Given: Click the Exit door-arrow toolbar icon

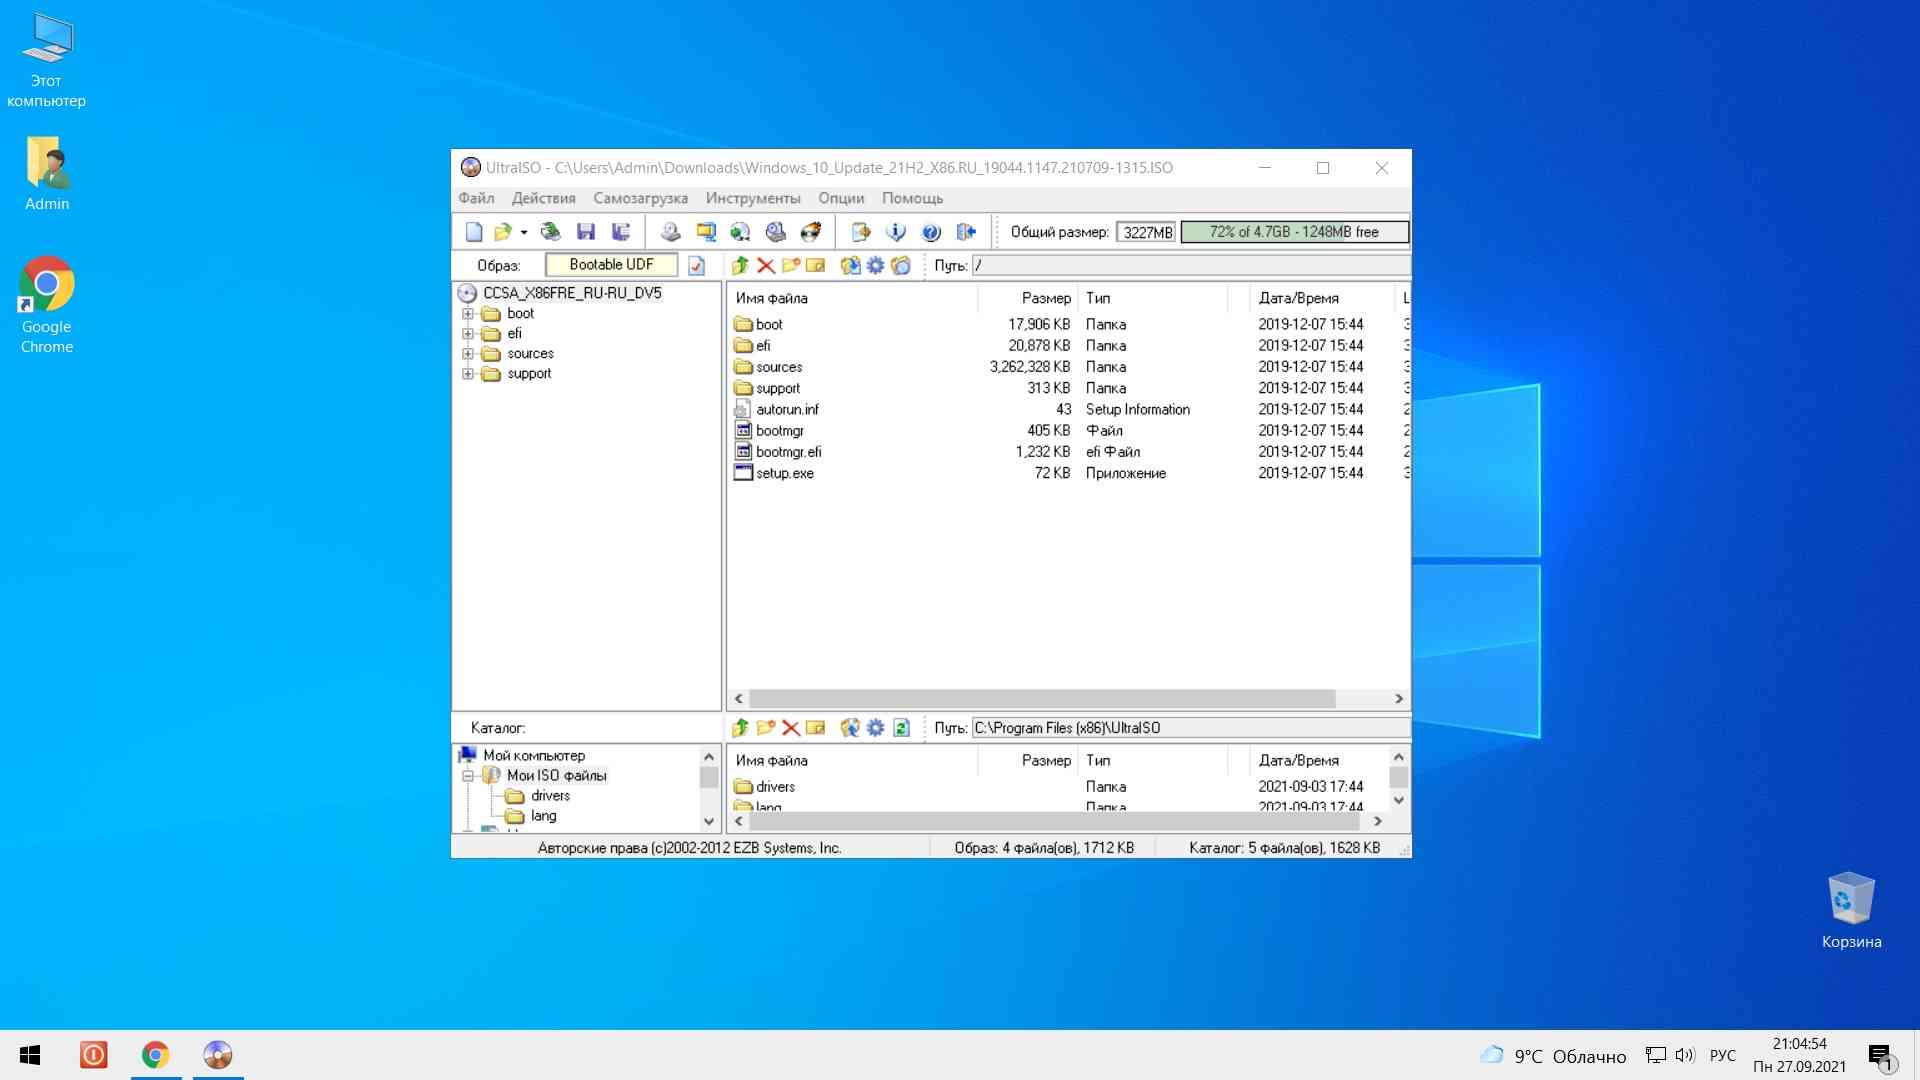Looking at the screenshot, I should pos(966,232).
